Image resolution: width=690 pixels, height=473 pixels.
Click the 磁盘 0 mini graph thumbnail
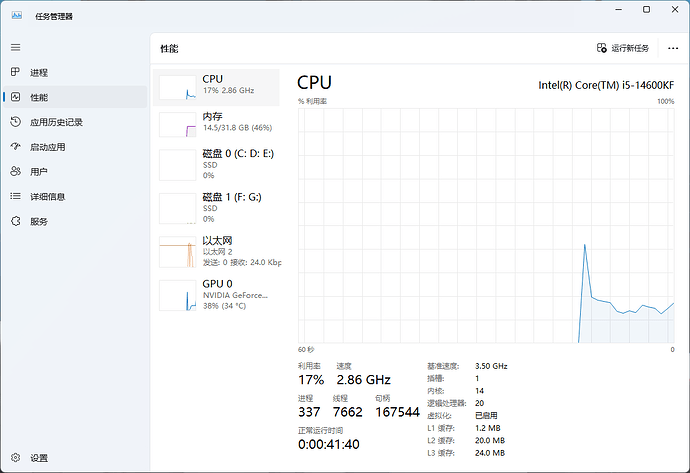(177, 165)
